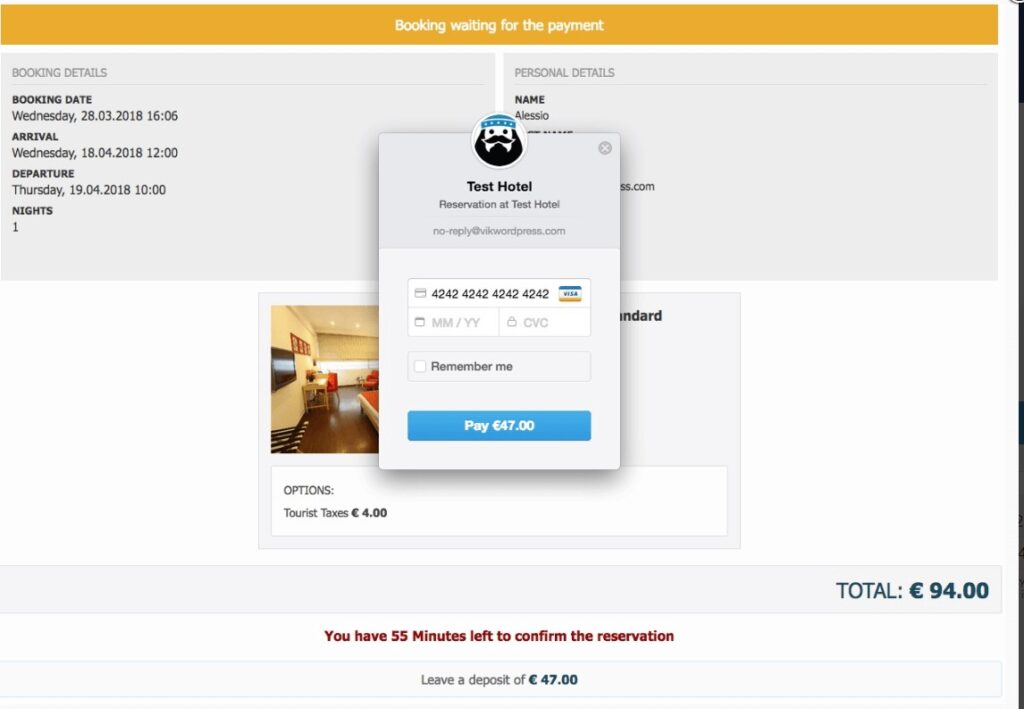
Task: Click the Tourist Taxes € 4.00 option
Action: [x=335, y=513]
